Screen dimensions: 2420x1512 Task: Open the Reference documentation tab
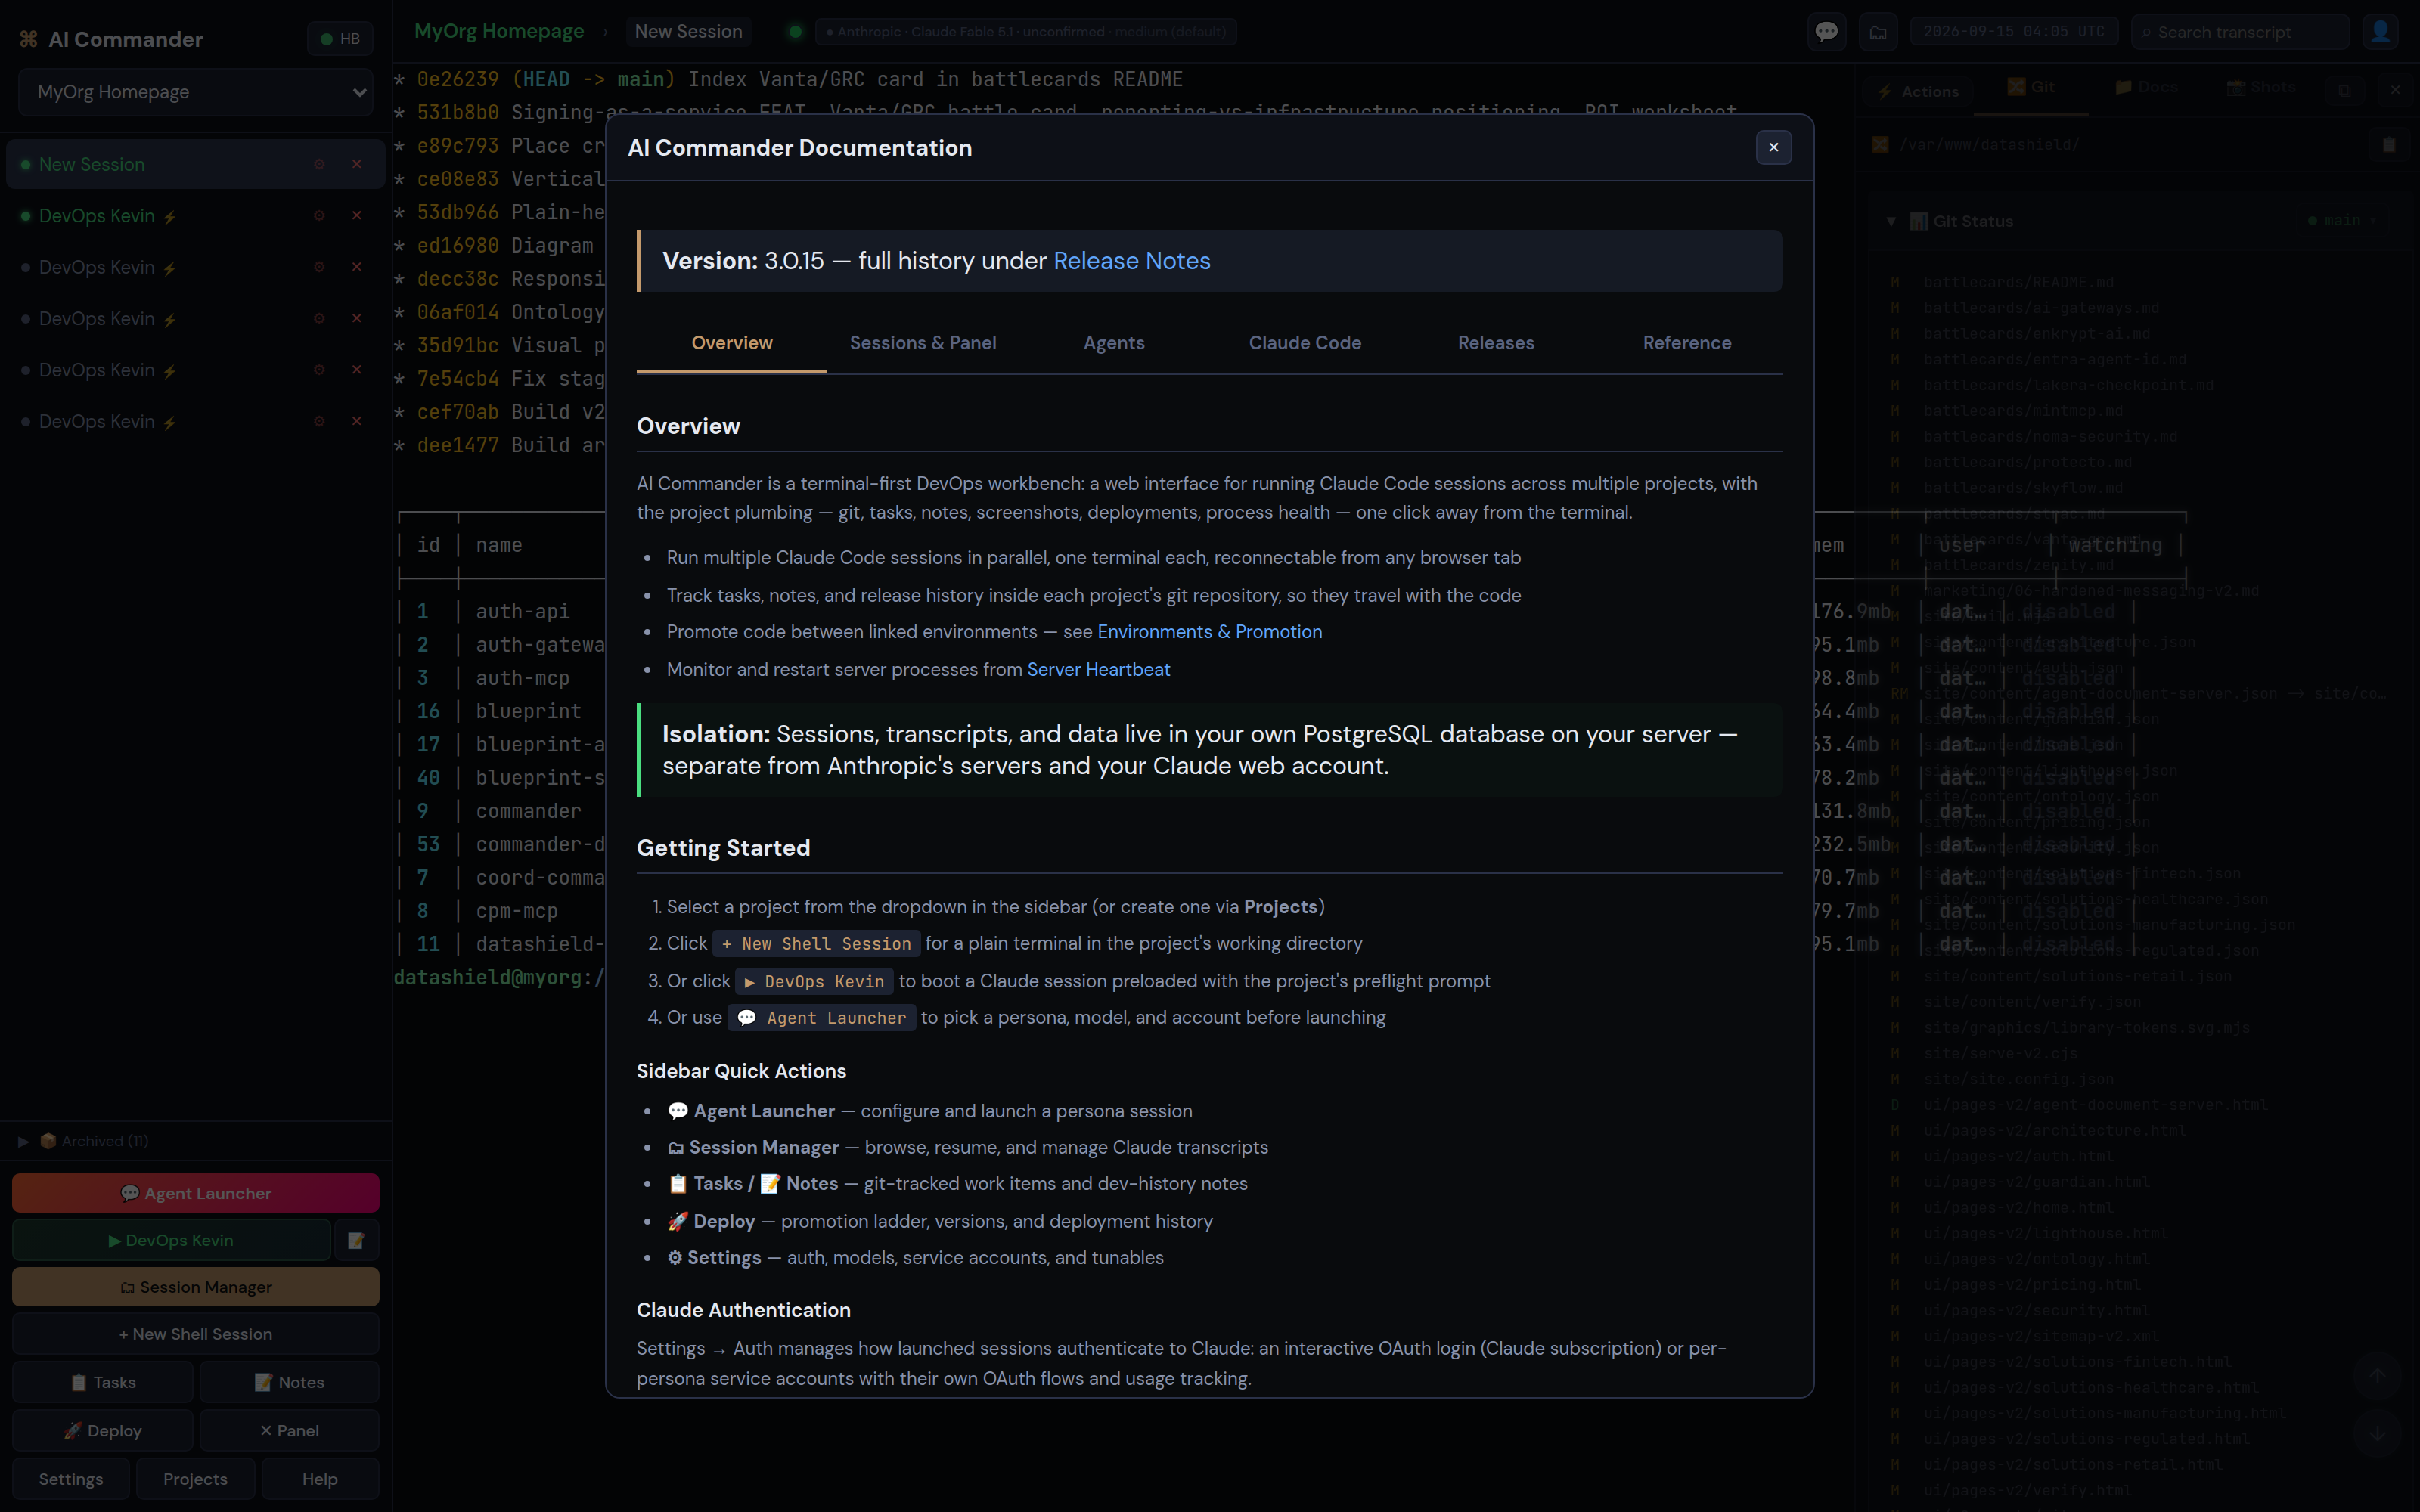[1687, 343]
